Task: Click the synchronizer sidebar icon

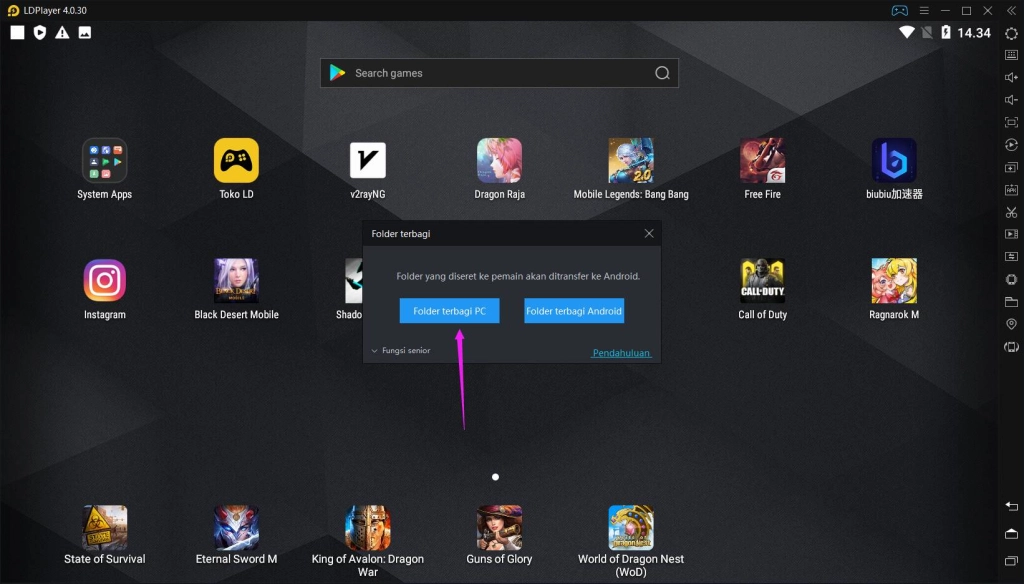Action: pyautogui.click(x=1011, y=256)
